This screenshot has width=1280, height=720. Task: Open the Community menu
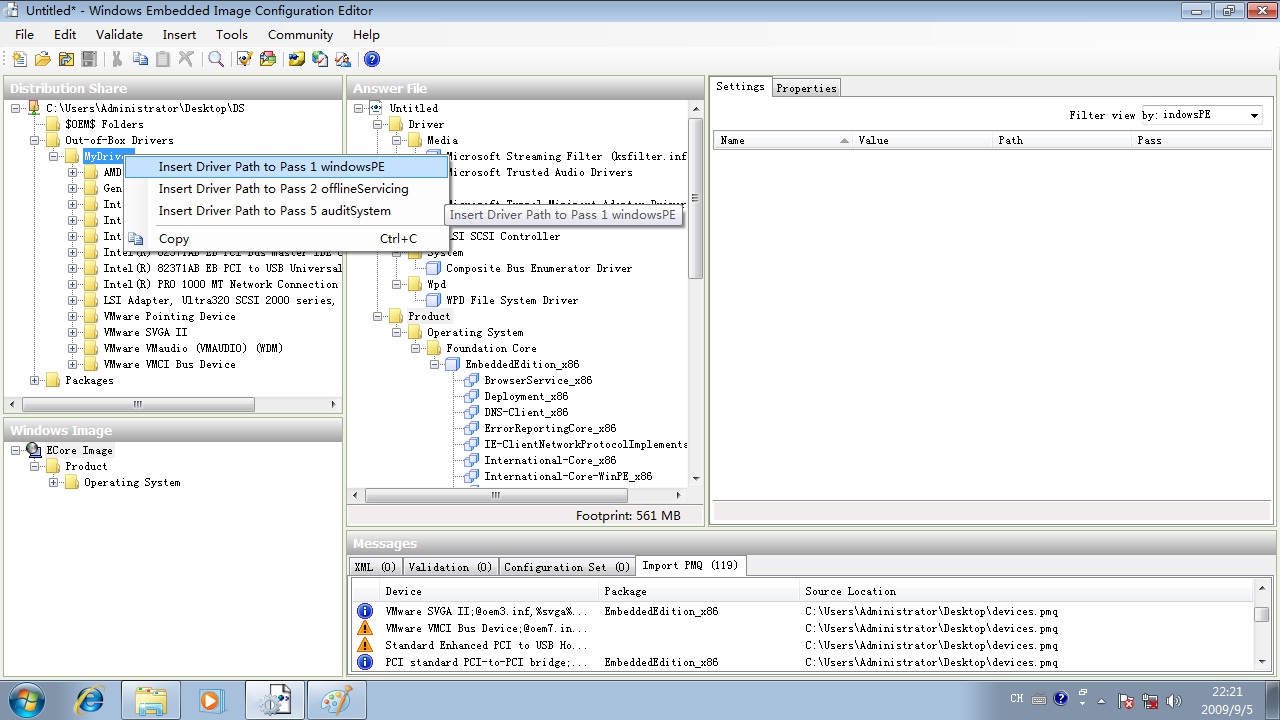[300, 35]
